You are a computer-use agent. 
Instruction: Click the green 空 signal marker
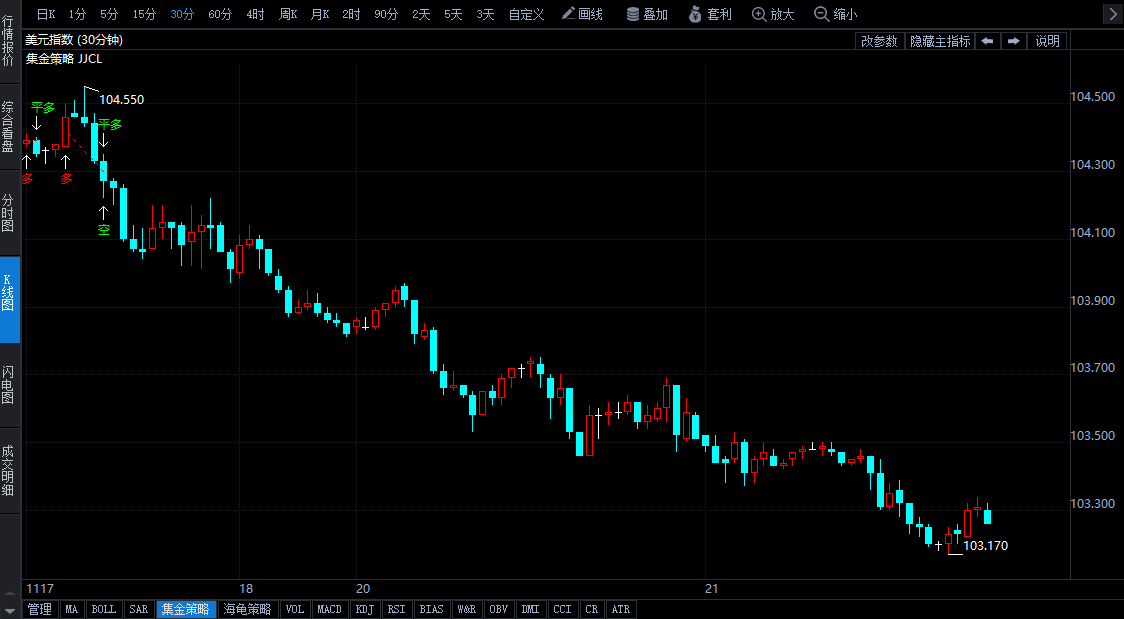tap(104, 229)
